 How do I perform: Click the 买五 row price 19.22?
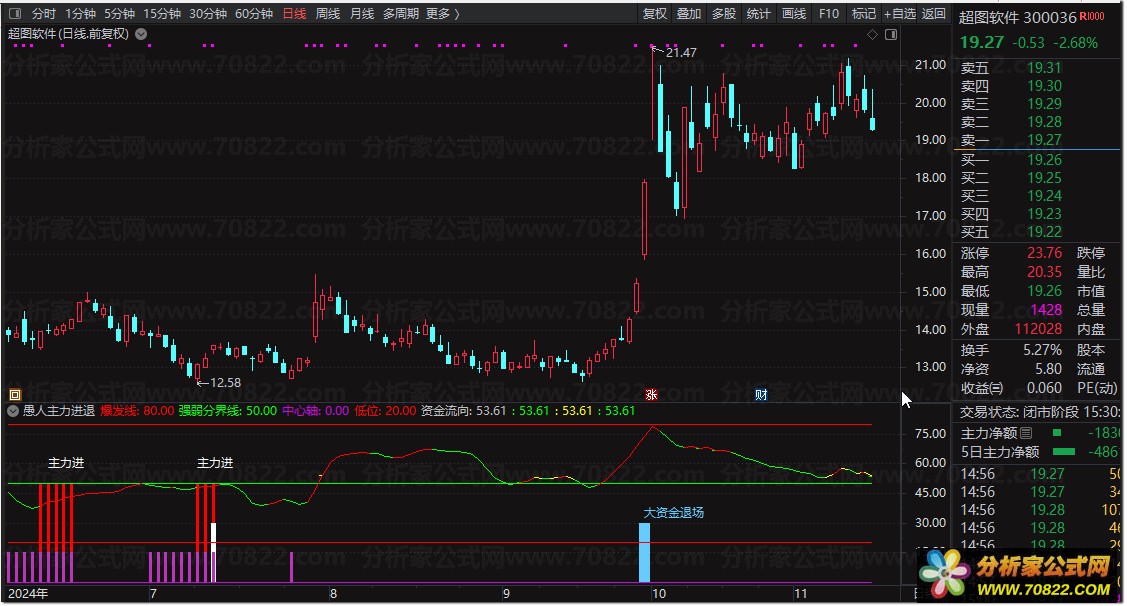[1044, 231]
